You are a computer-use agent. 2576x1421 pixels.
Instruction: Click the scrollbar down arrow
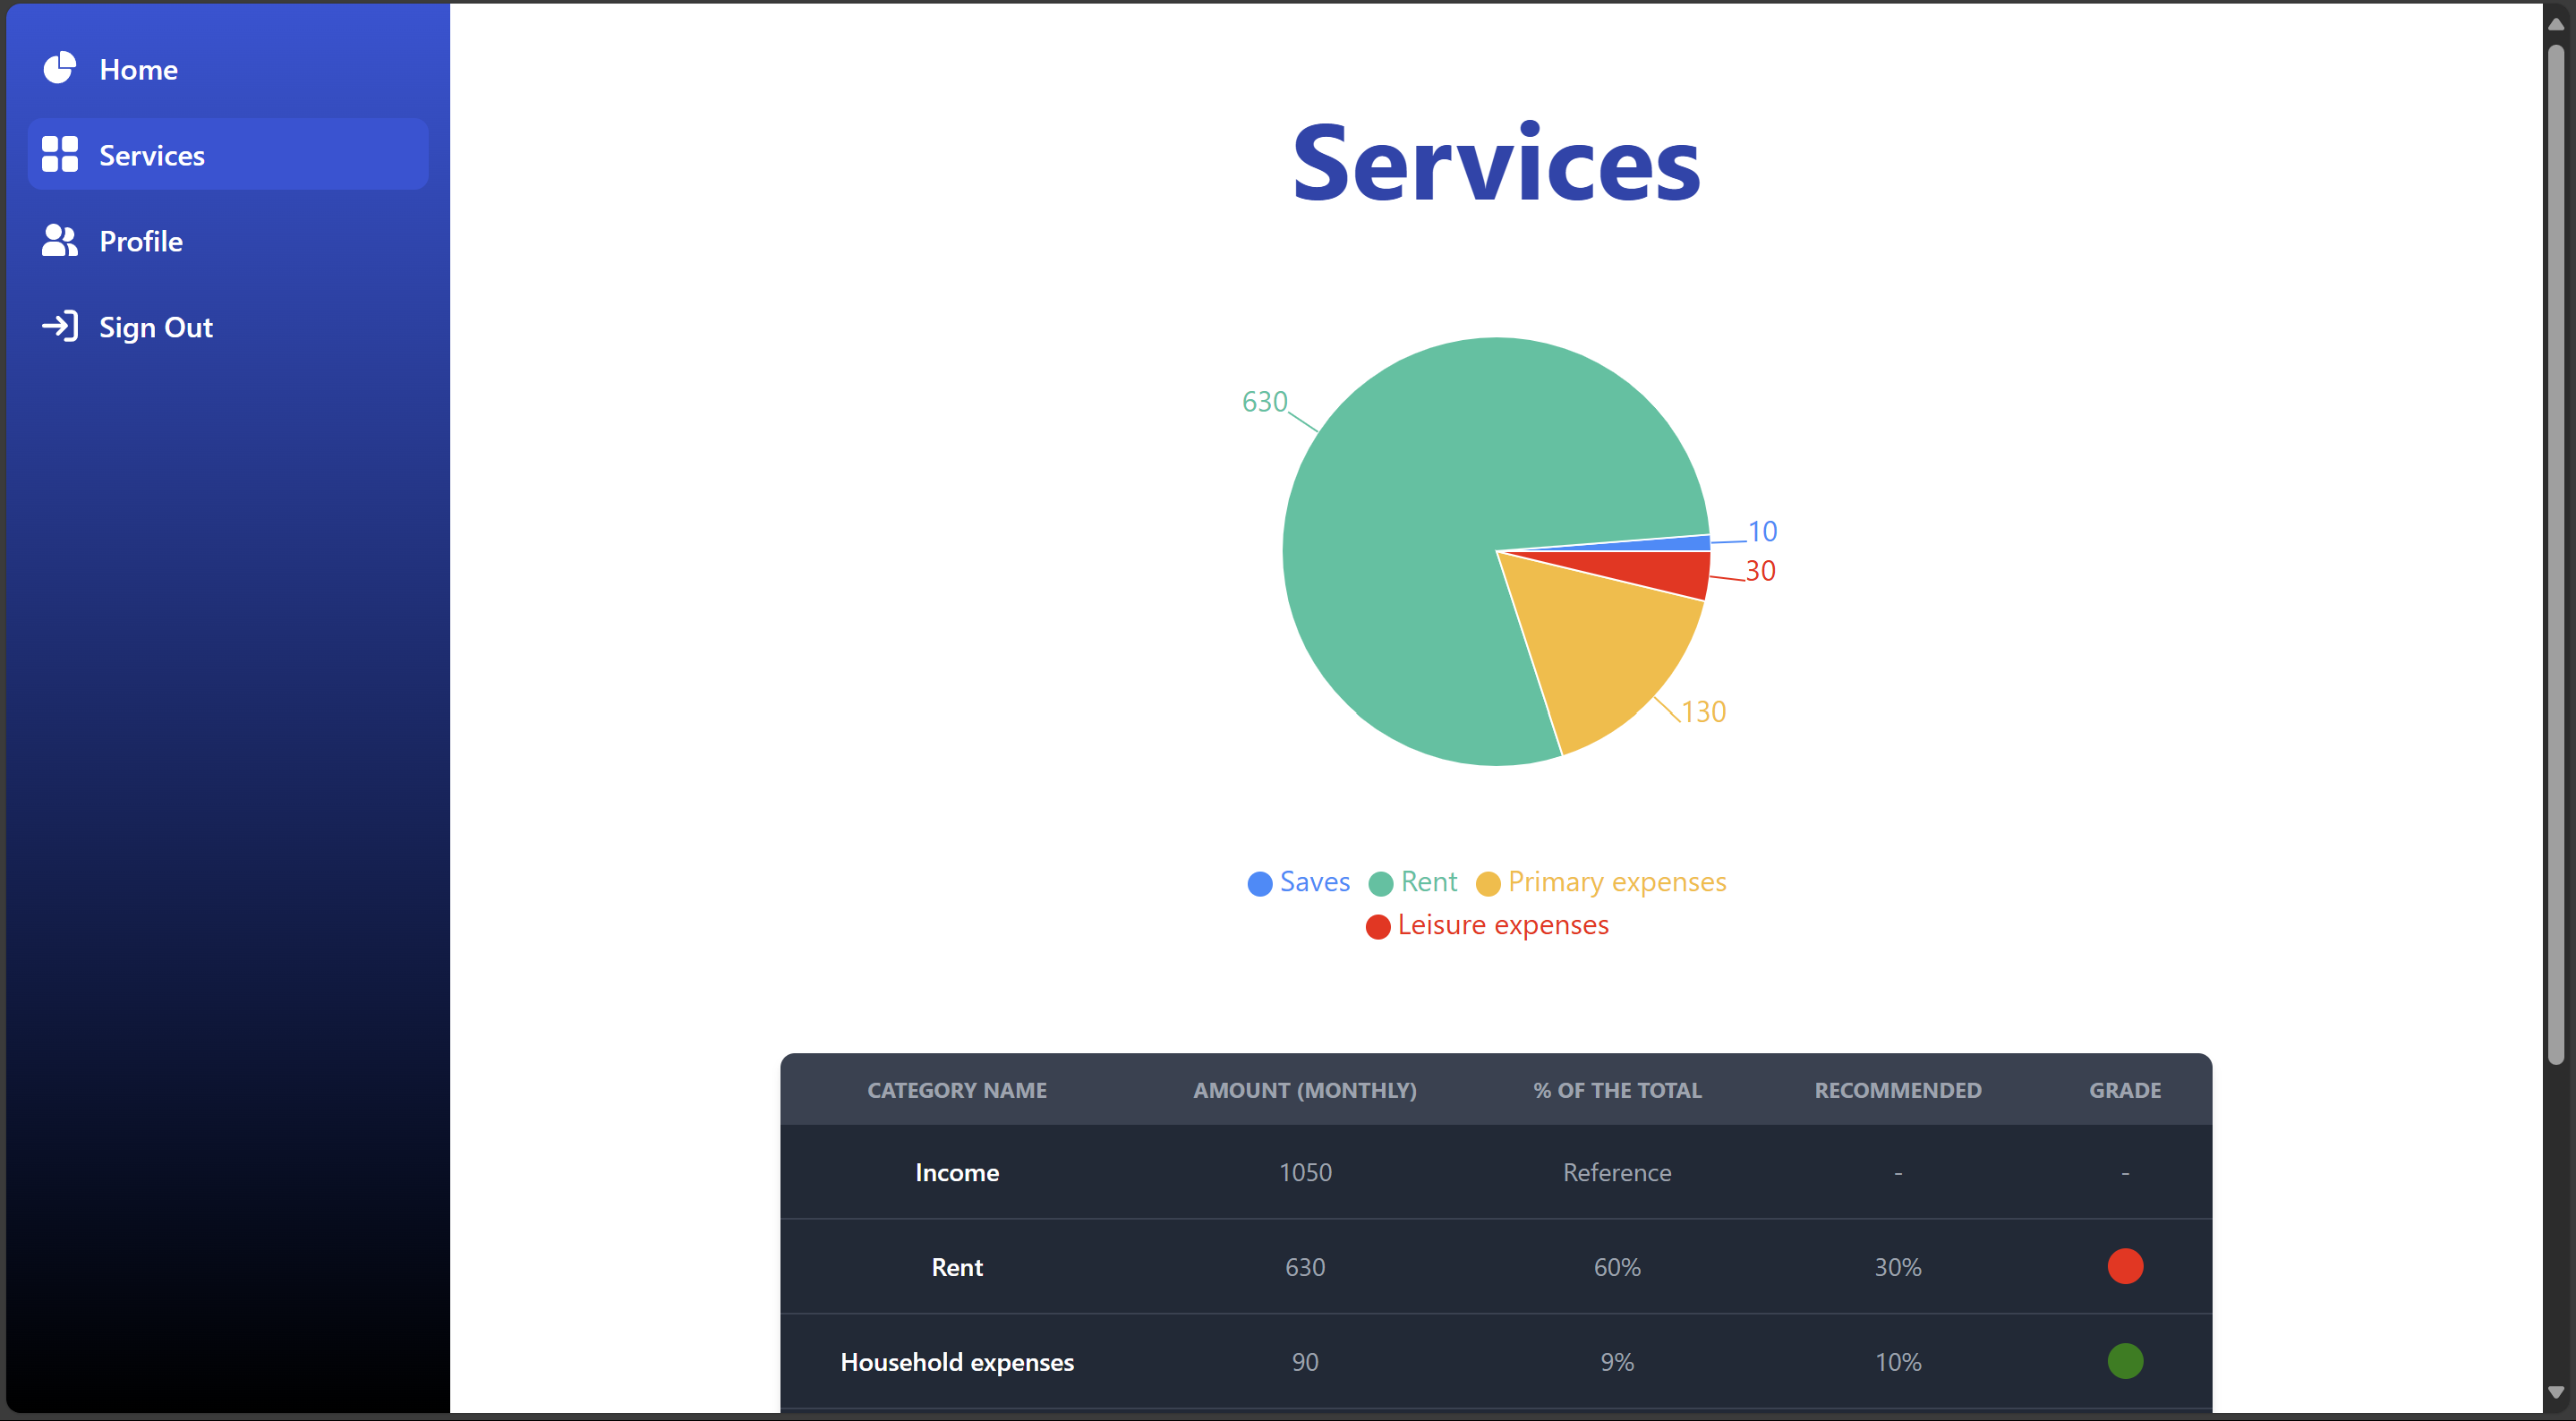(x=2556, y=1393)
